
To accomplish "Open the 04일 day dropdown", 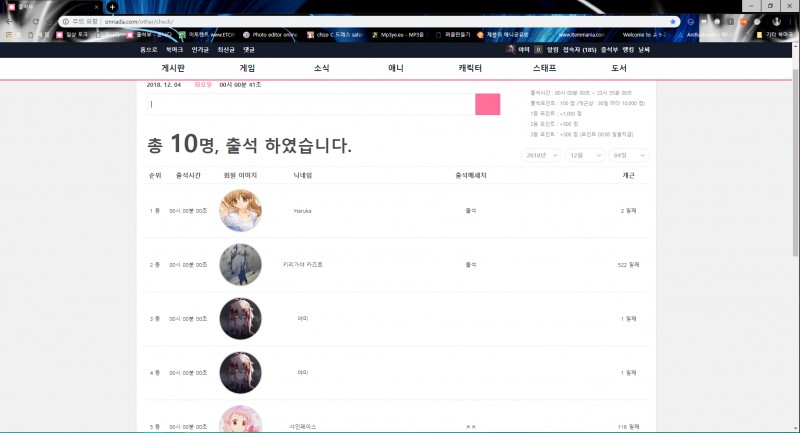I will tap(629, 156).
